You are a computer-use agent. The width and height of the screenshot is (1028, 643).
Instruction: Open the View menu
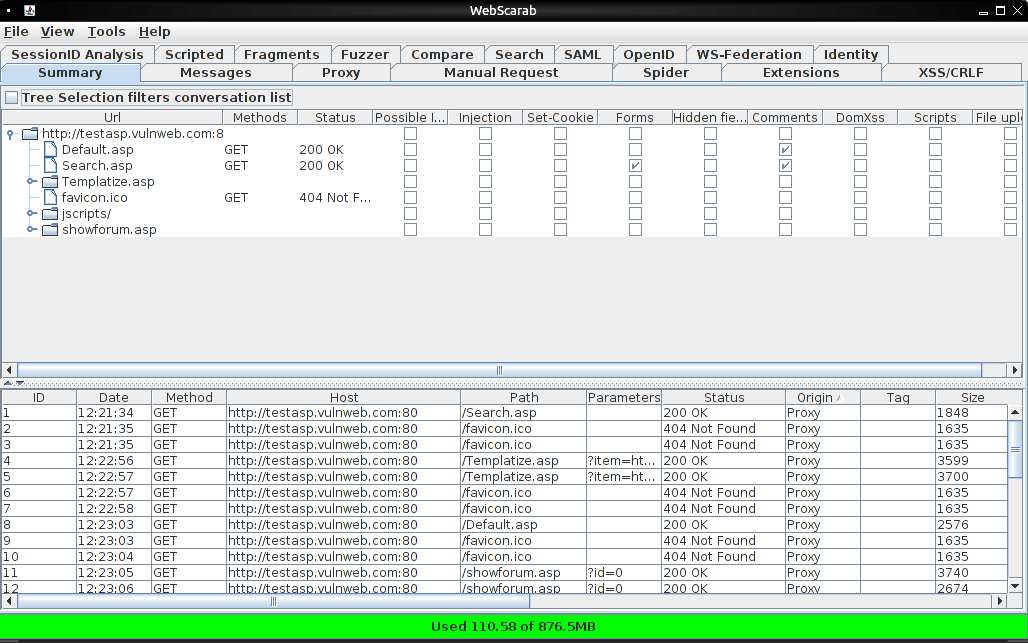[x=58, y=31]
